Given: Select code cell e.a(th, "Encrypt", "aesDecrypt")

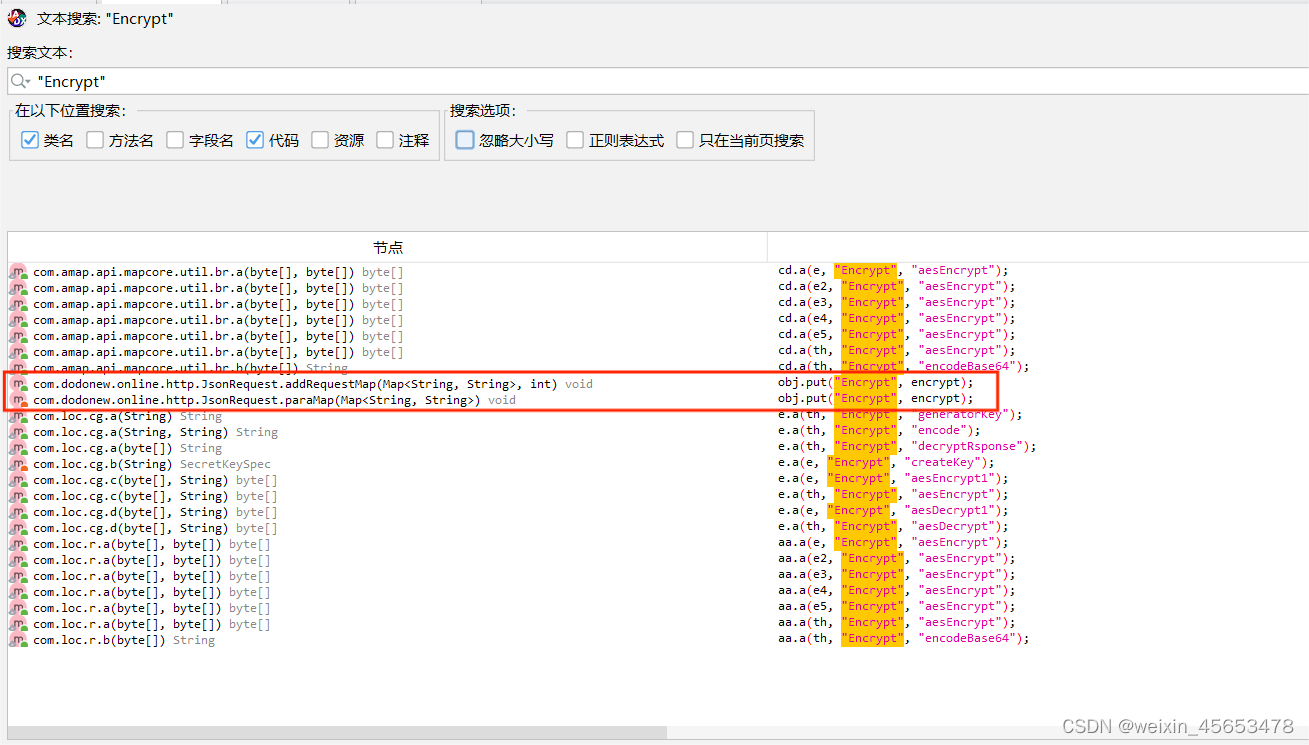Looking at the screenshot, I should (893, 526).
